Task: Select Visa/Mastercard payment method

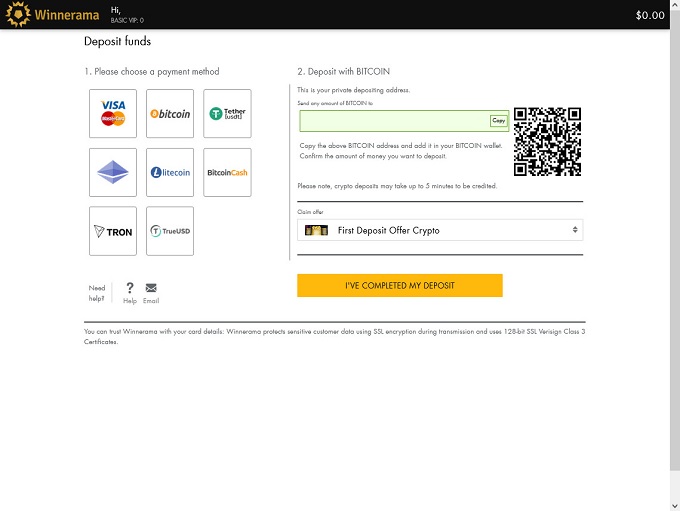Action: point(113,113)
